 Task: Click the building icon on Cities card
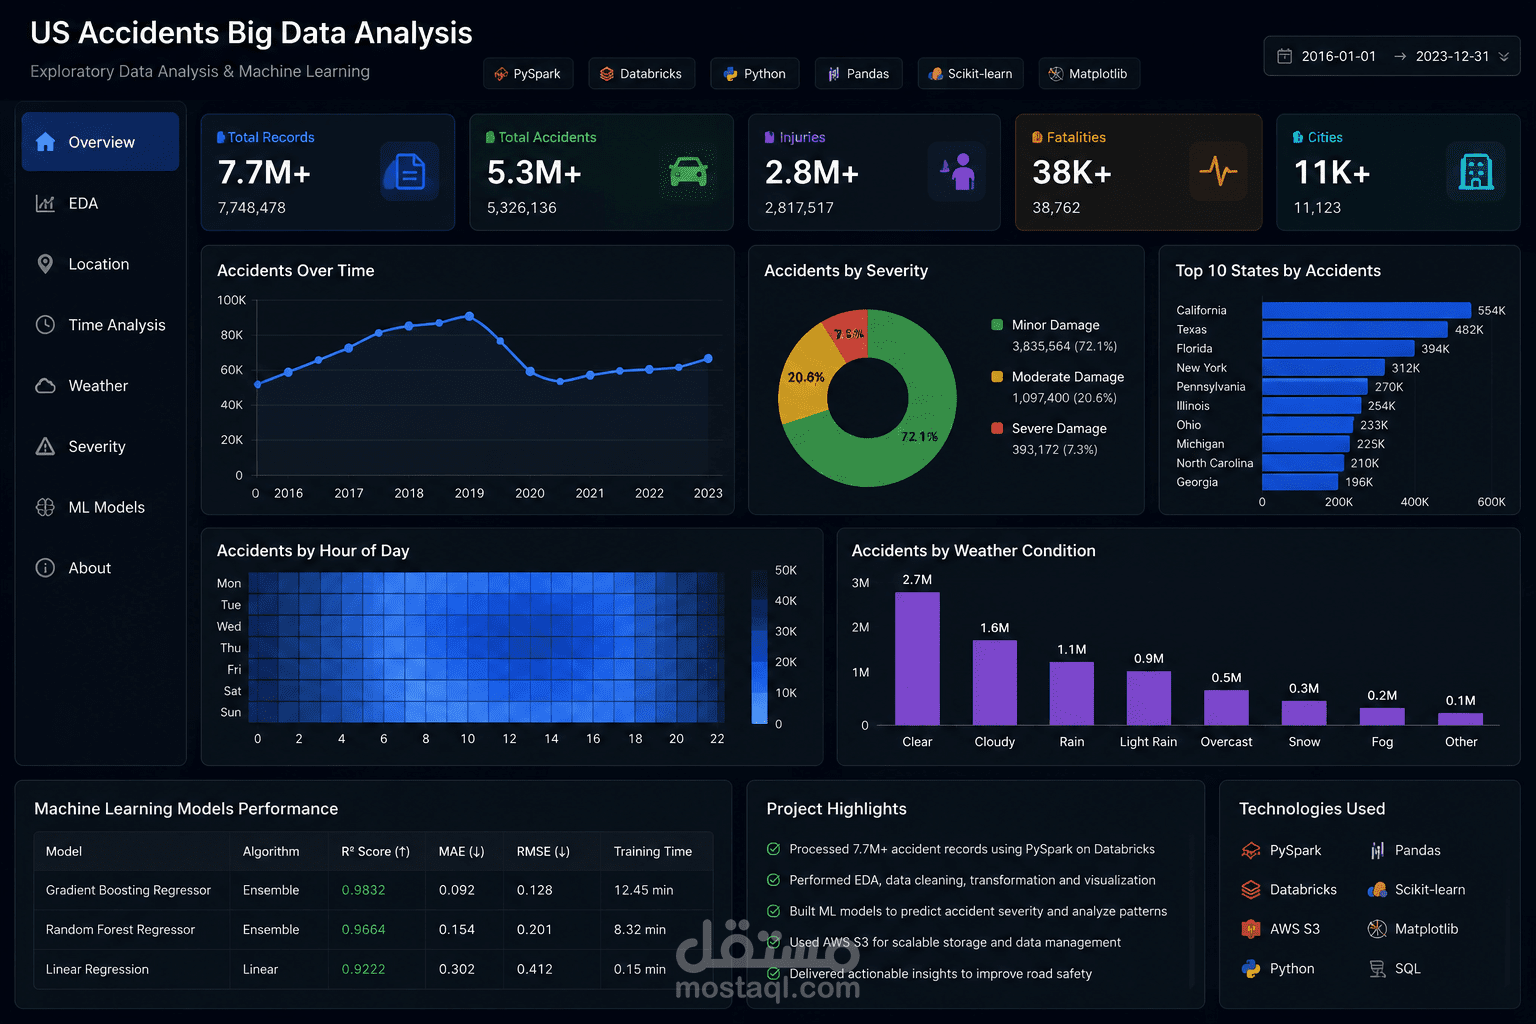click(1476, 172)
